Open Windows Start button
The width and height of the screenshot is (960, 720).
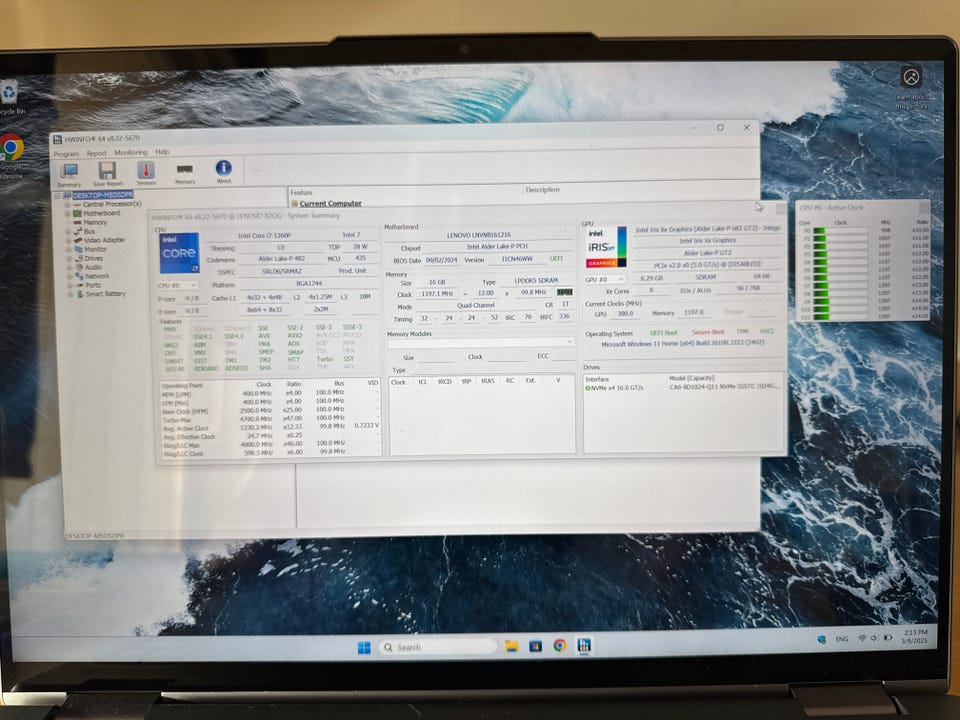point(364,647)
